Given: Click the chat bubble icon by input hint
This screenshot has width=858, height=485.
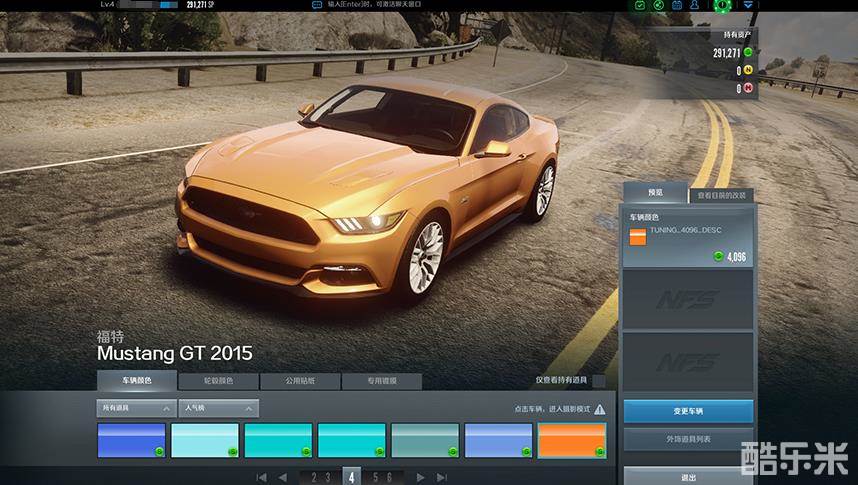Looking at the screenshot, I should click(x=317, y=5).
